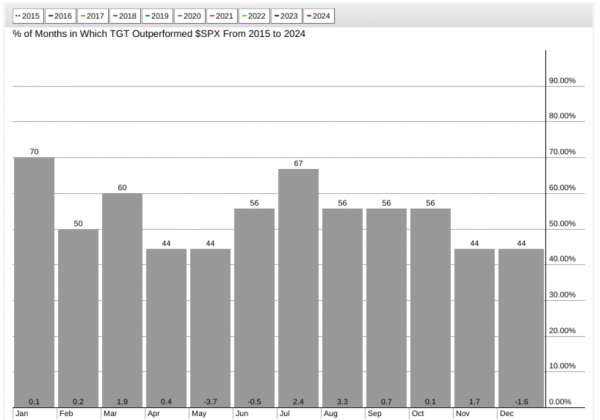Screen dimensions: 600x420
Task: Click the November bar in the chart
Action: [x=474, y=328]
